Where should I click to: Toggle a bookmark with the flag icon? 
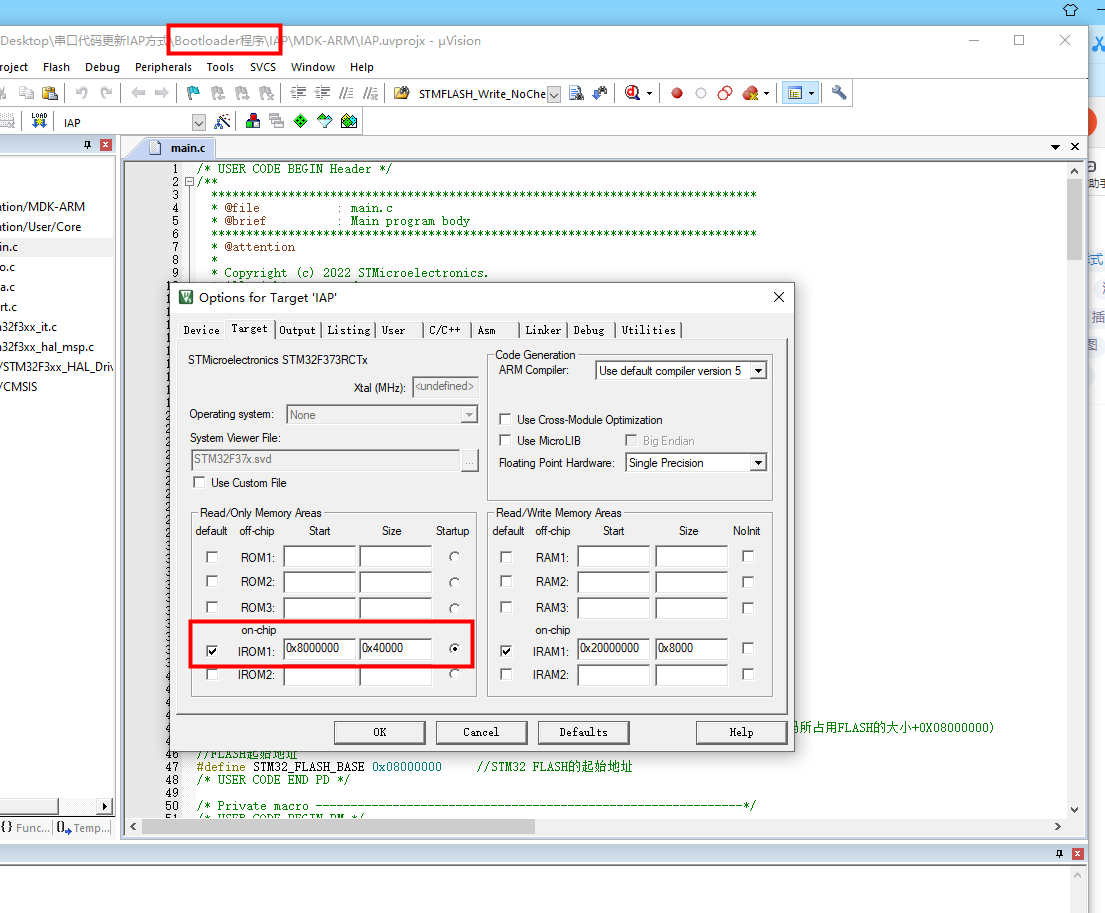point(193,91)
